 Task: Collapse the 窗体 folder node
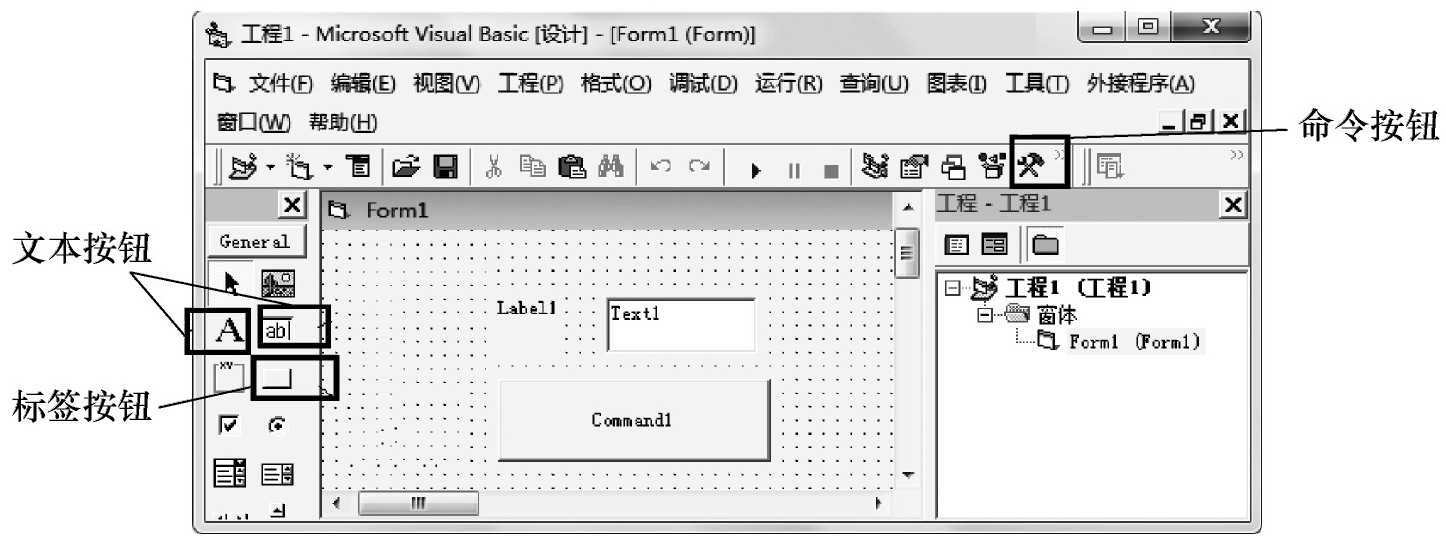[983, 316]
